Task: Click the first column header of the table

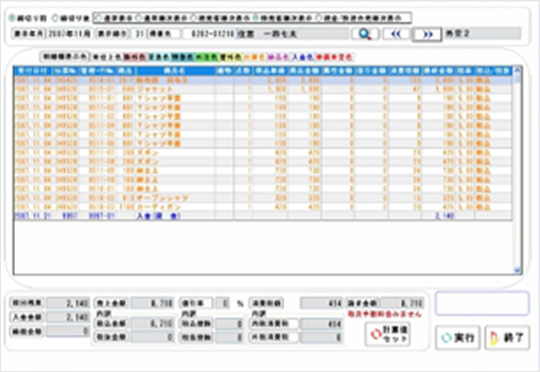Action: 32,71
